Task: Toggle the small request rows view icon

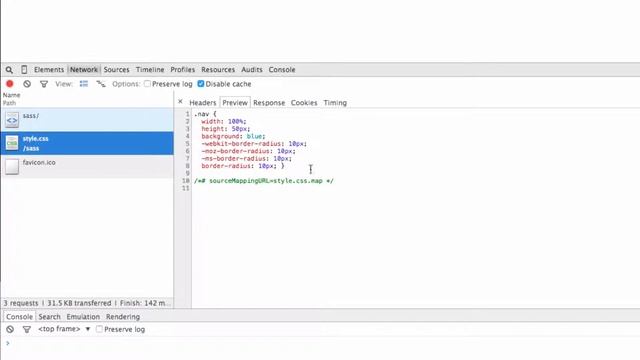Action: [x=101, y=84]
